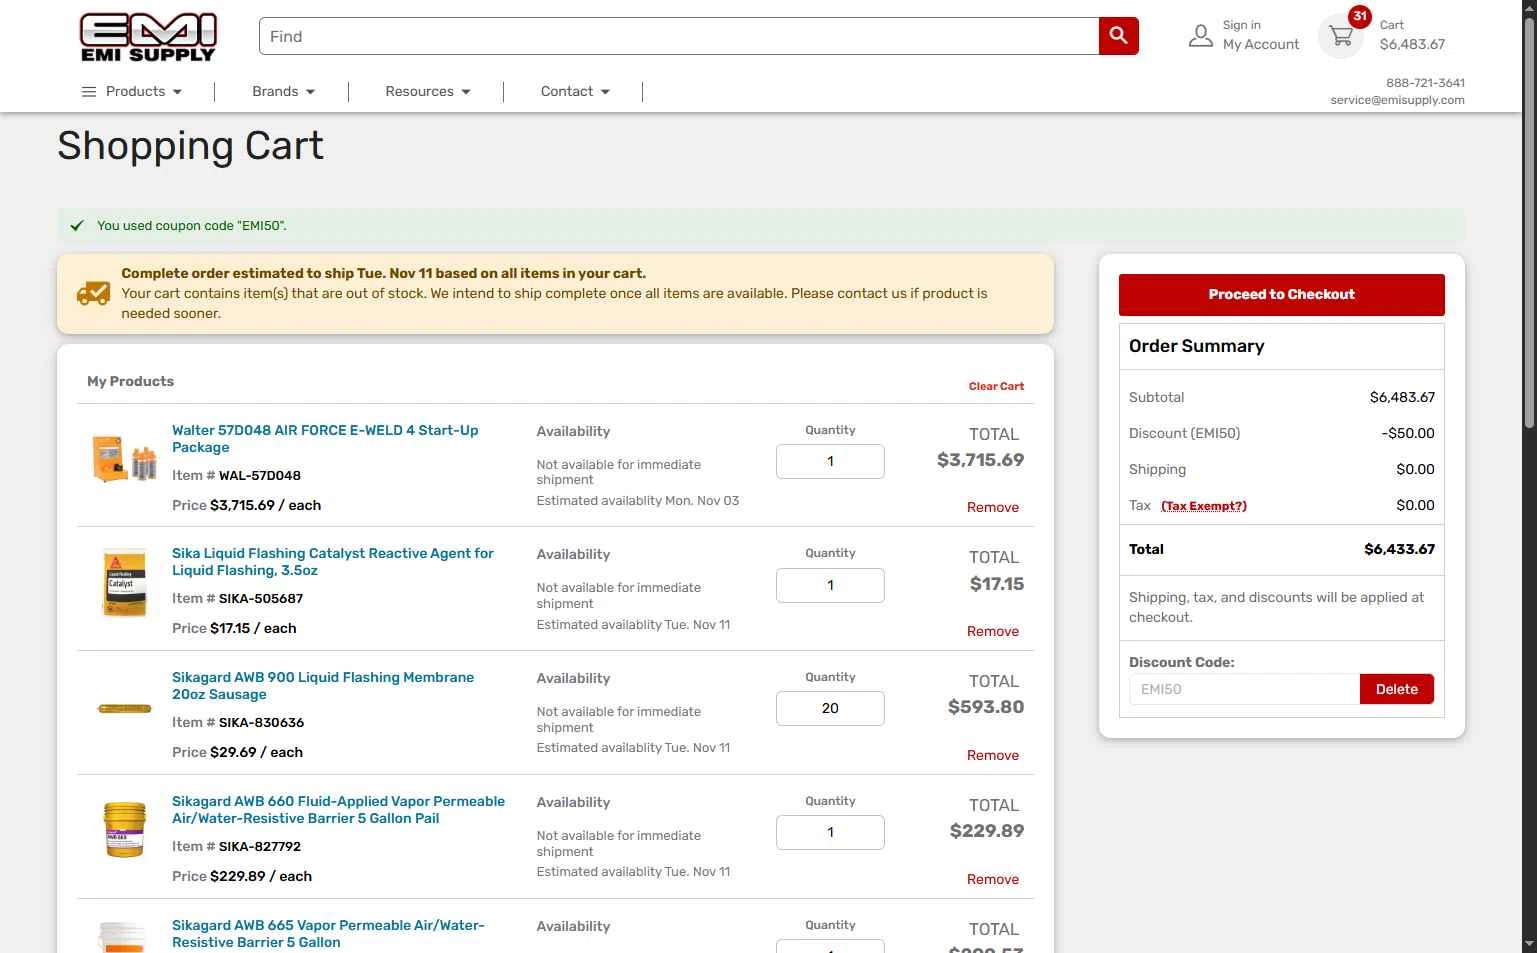Screen dimensions: 1537x953
Task: Expand the Contact dropdown menu
Action: (x=575, y=92)
